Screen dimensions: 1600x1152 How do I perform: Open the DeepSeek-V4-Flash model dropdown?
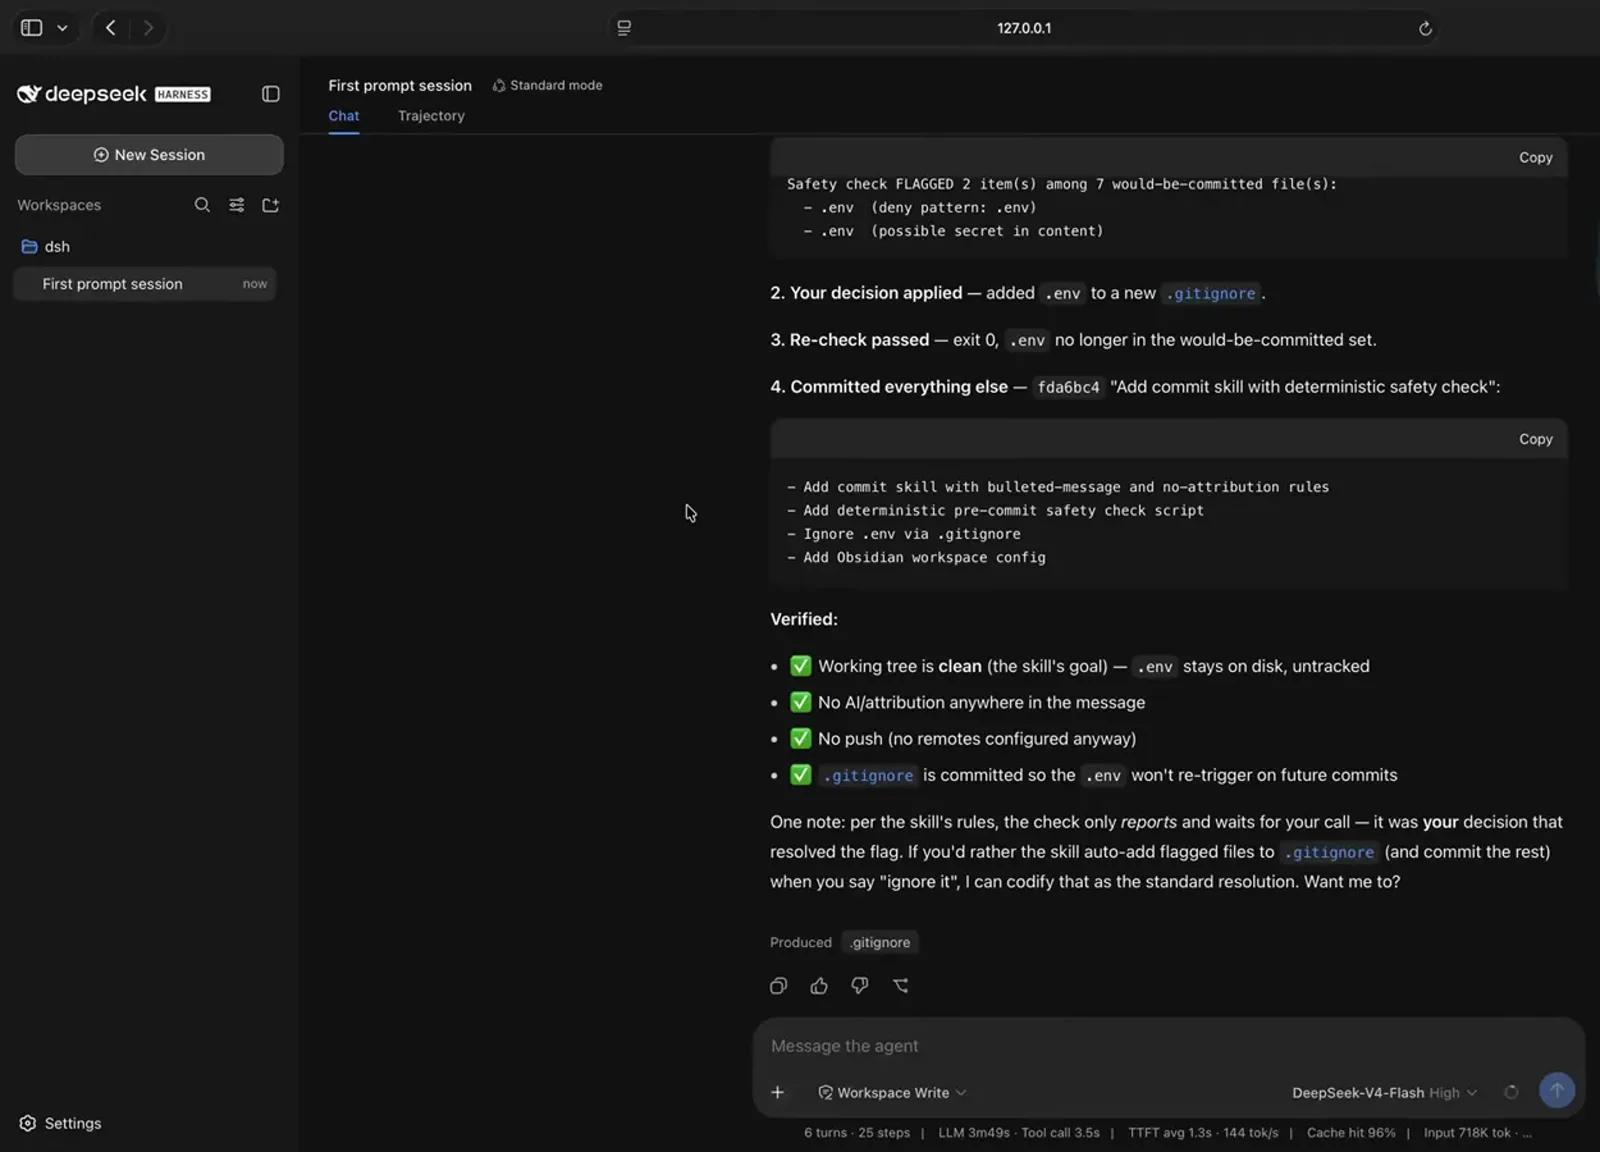[1384, 1093]
